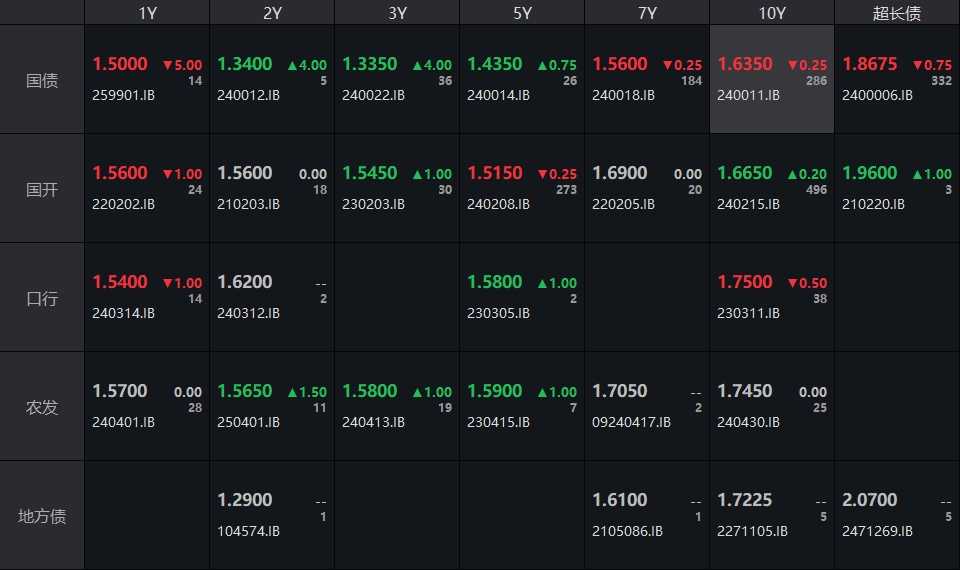Viewport: 960px width, 570px height.
Task: Open bond code 259901.IB
Action: click(123, 96)
